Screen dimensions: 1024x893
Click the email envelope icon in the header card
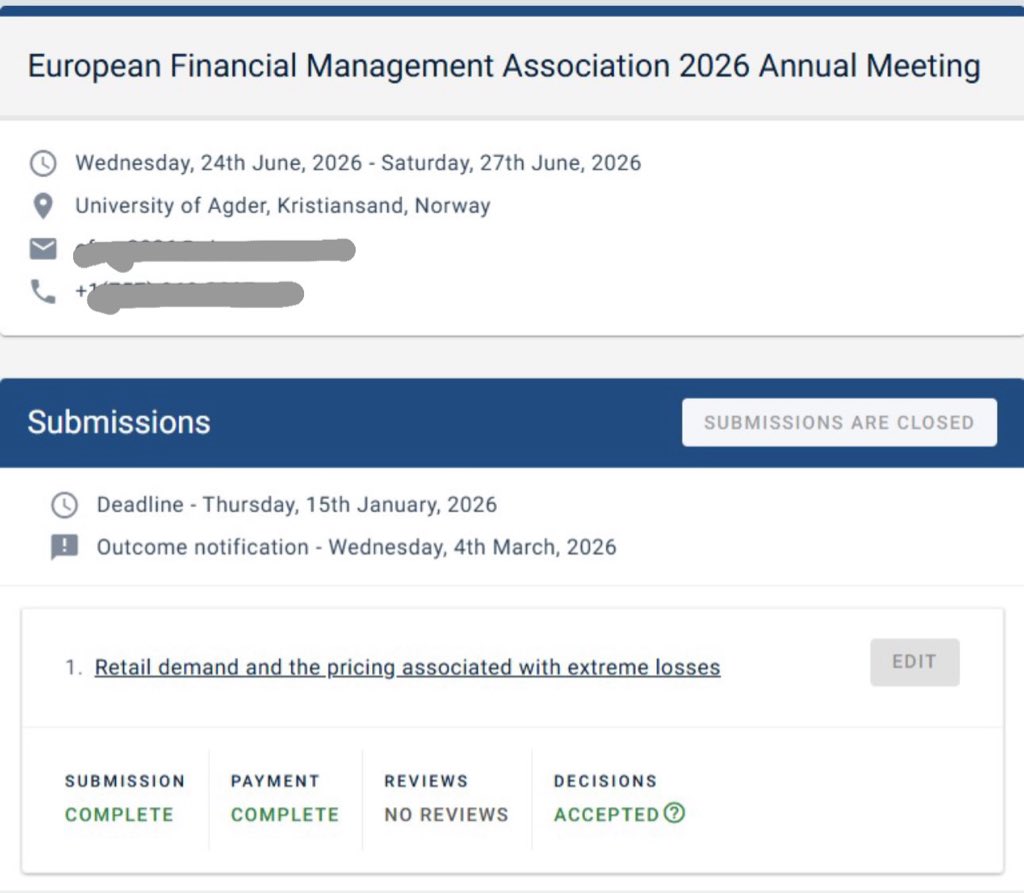(x=42, y=248)
